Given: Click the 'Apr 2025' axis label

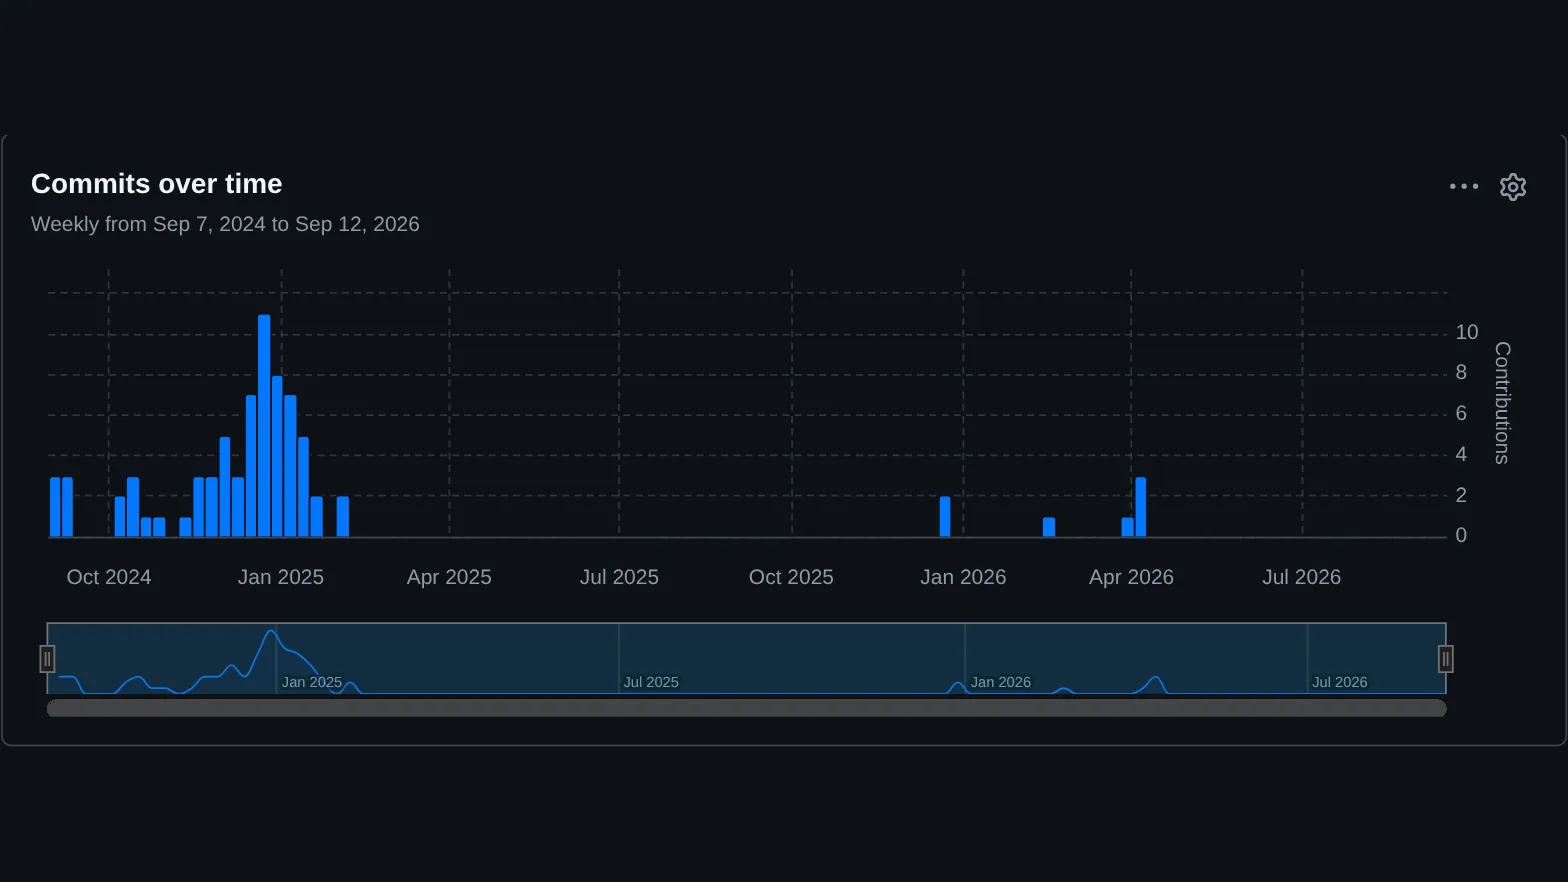Looking at the screenshot, I should 449,577.
